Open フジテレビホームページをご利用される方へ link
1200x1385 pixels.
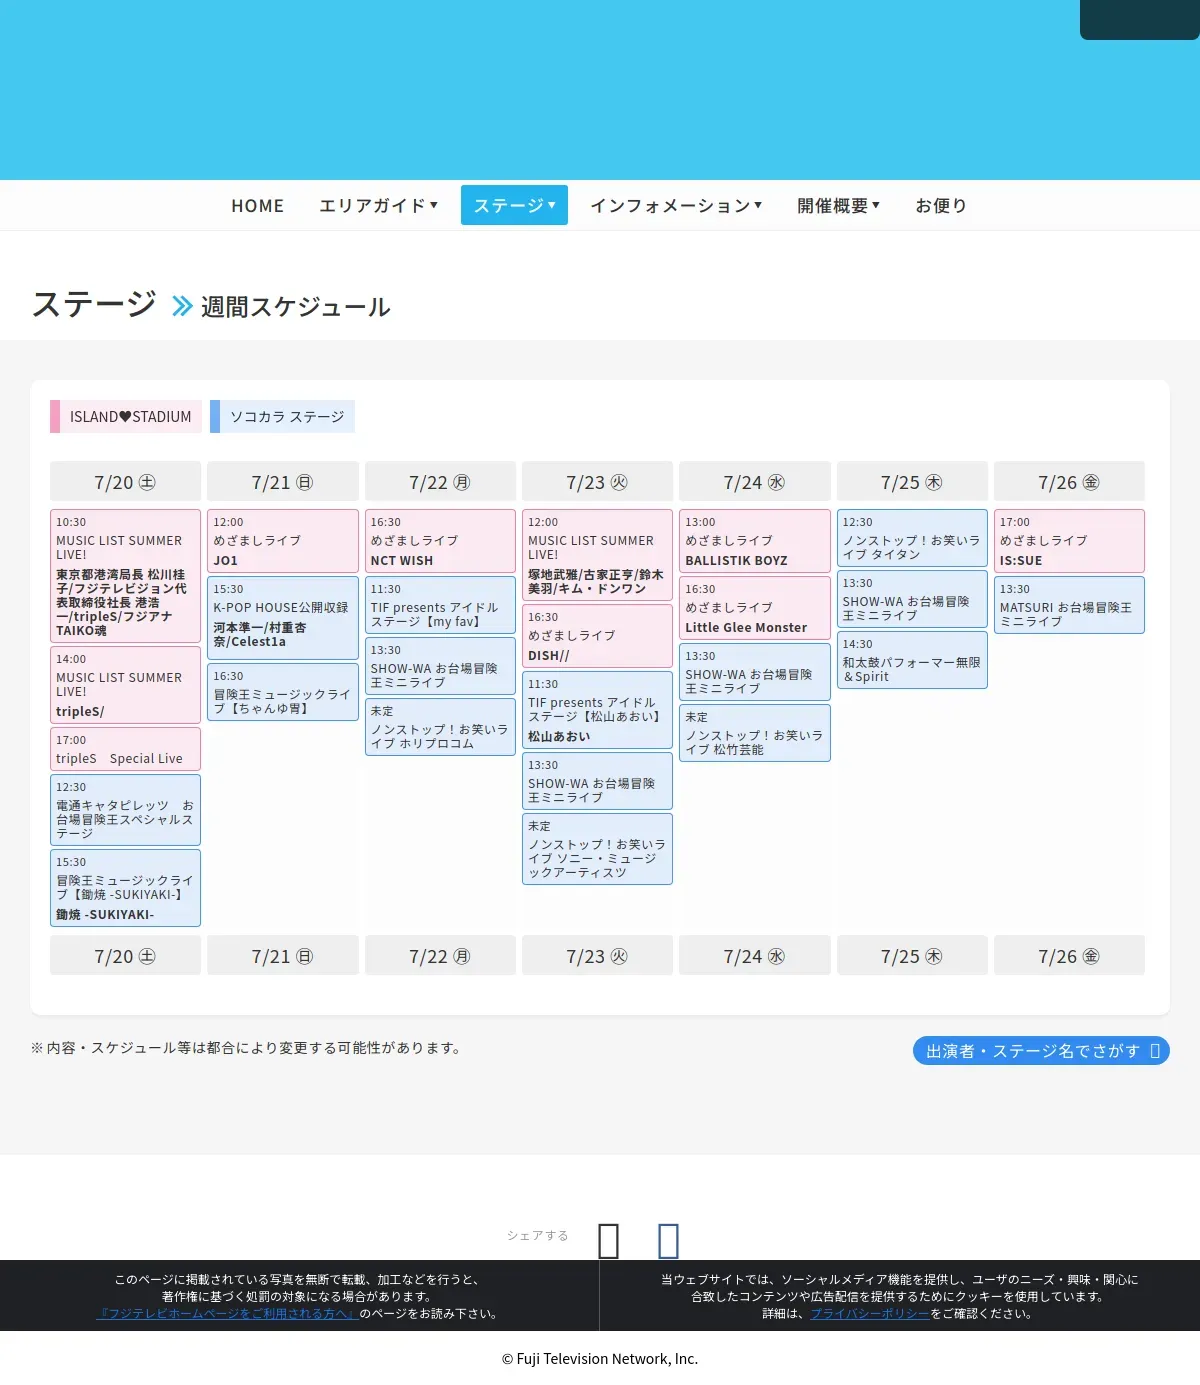pyautogui.click(x=228, y=1314)
